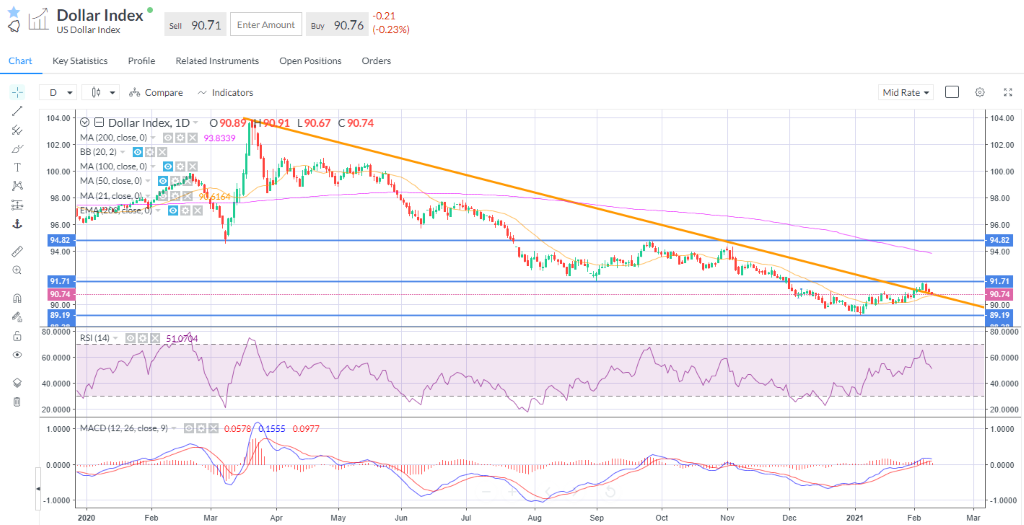Open the candlestick chart type dropdown

tap(101, 93)
